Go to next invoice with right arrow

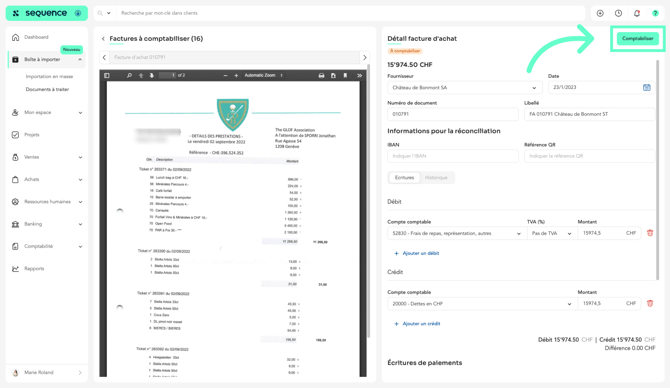(364, 57)
